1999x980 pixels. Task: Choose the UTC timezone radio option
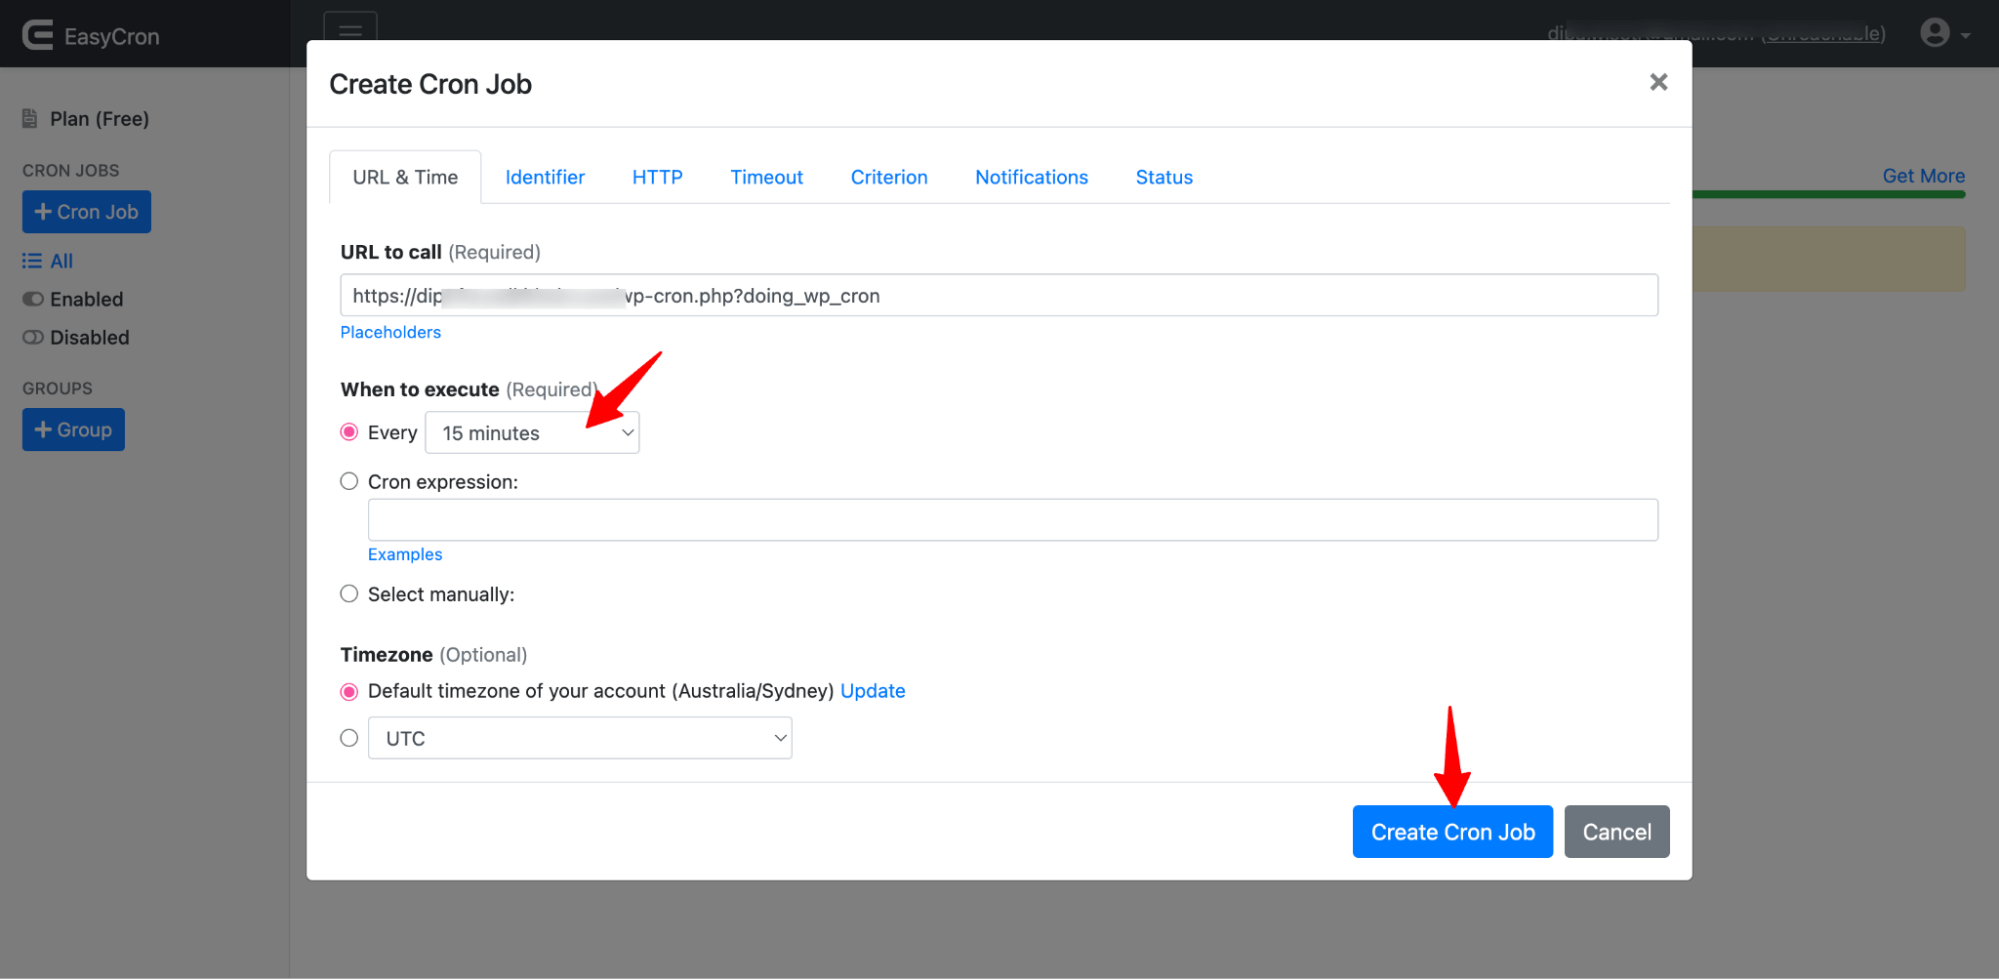pos(349,737)
